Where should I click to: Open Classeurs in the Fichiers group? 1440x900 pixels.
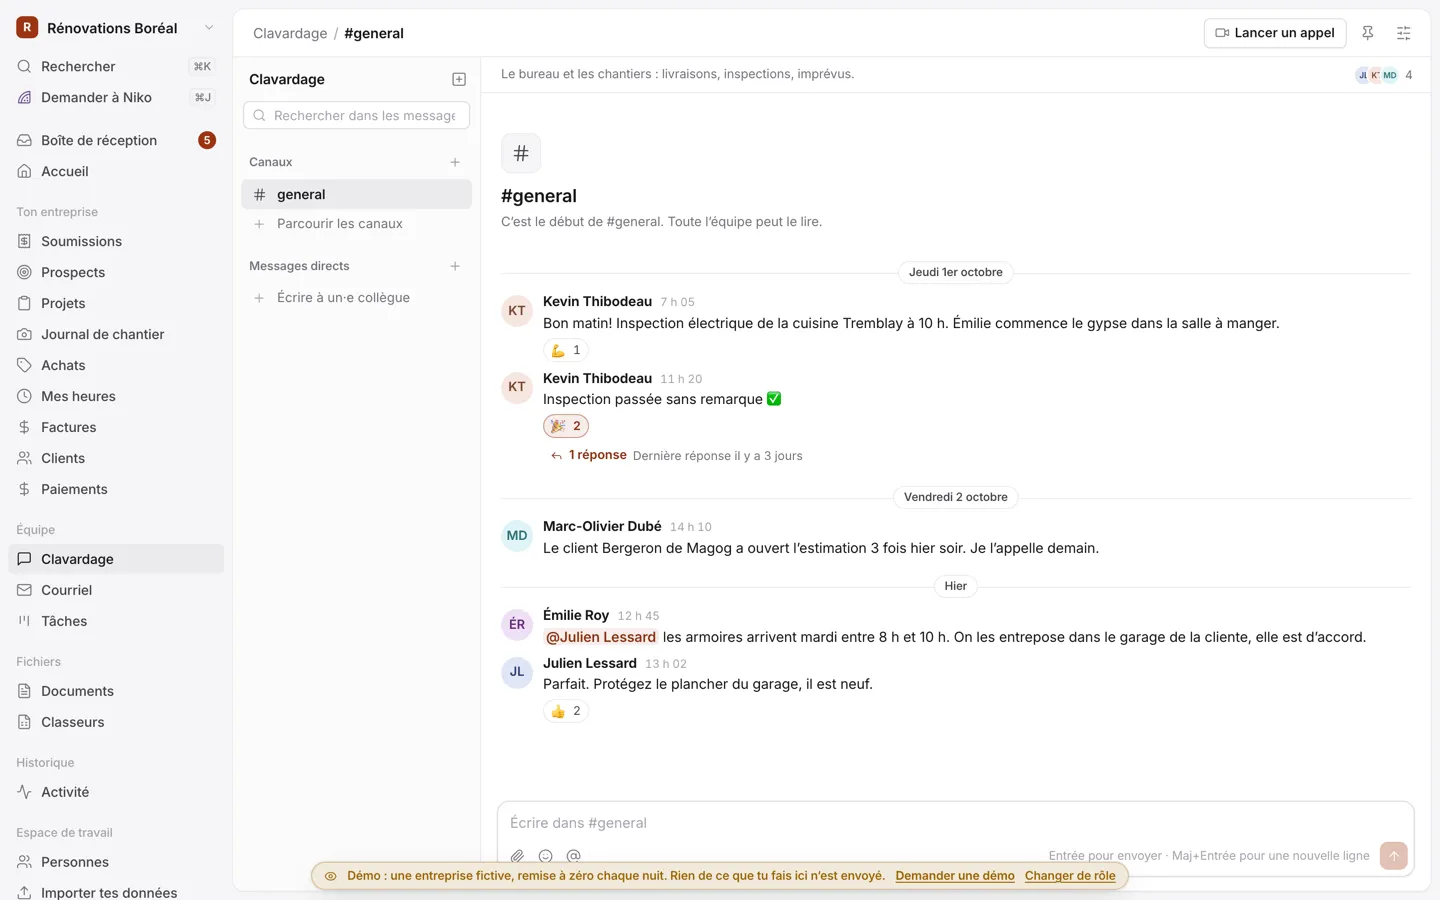point(116,722)
